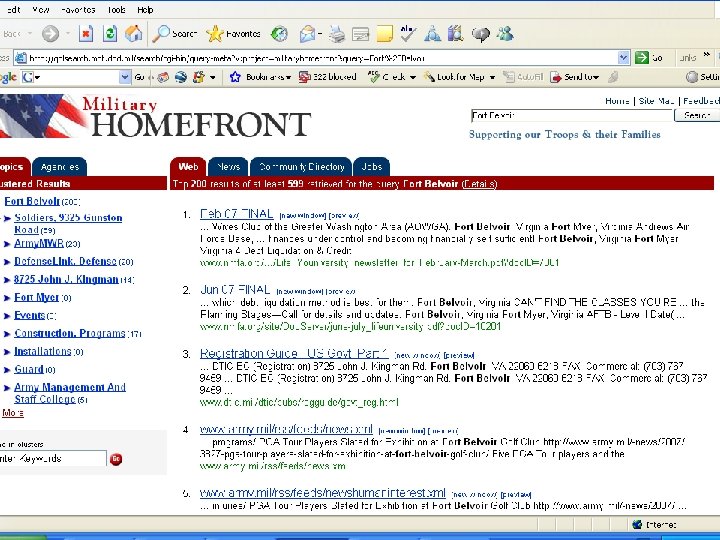Screen dimensions: 720x540
Task: Click the Research books toolbar icon
Action: pos(455,34)
